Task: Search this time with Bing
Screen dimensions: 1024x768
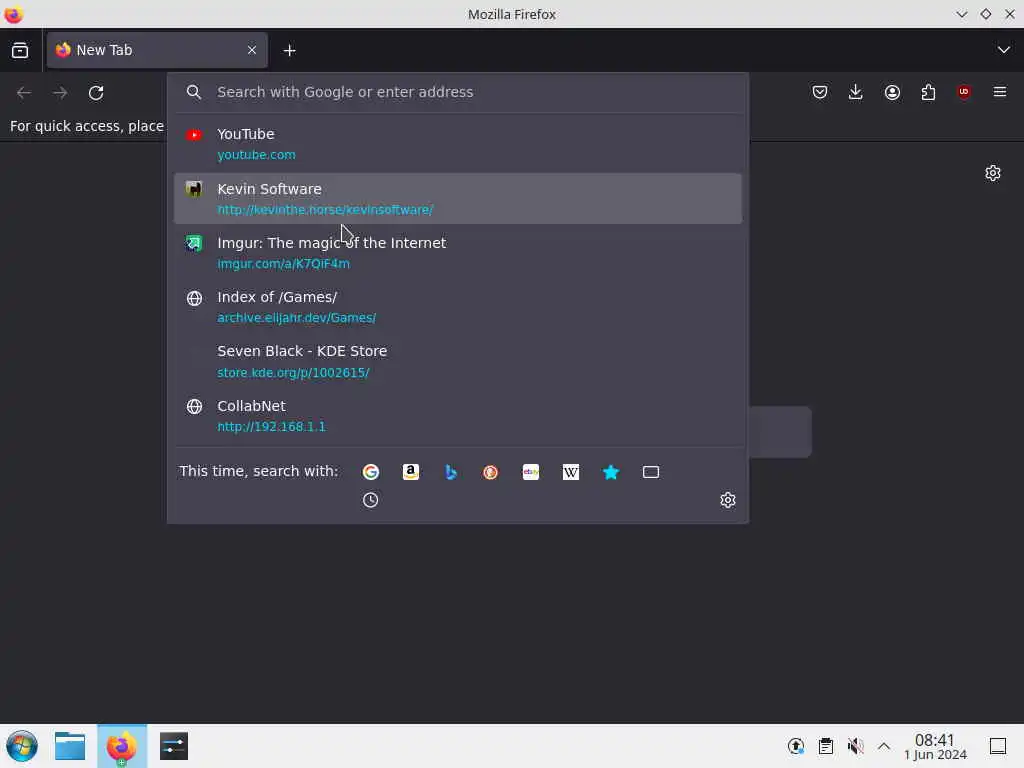Action: point(451,472)
